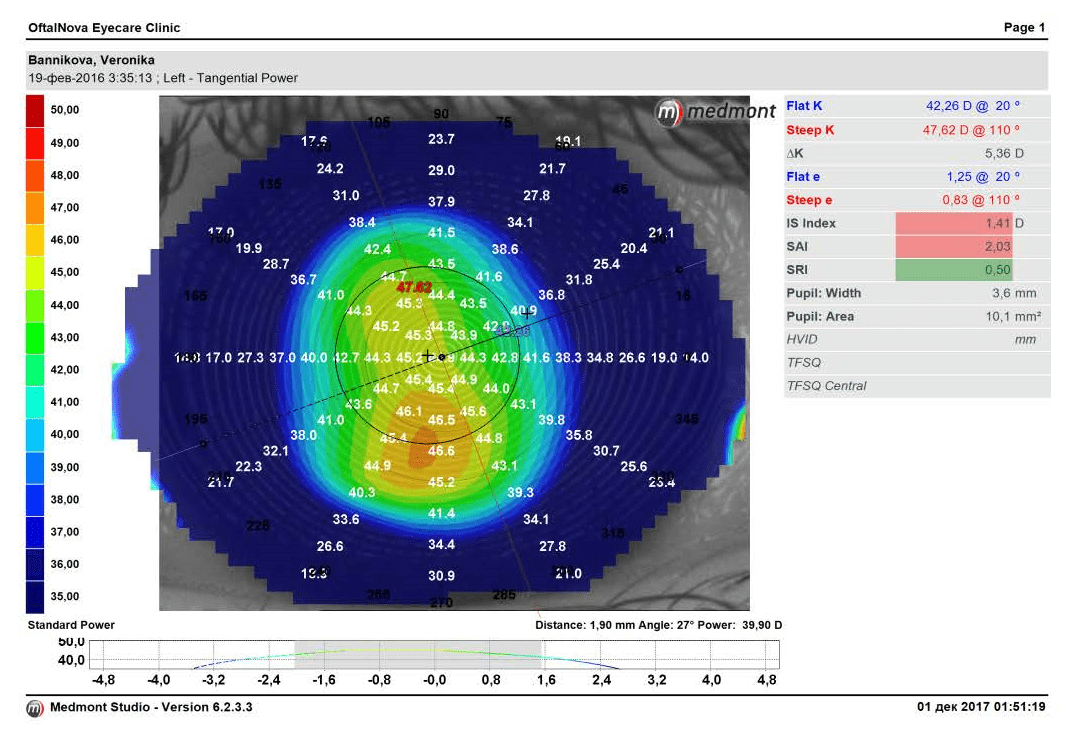Pick the 35,00 dark blue scale swatch
Image resolution: width=1078 pixels, height=731 pixels.
[x=35, y=596]
